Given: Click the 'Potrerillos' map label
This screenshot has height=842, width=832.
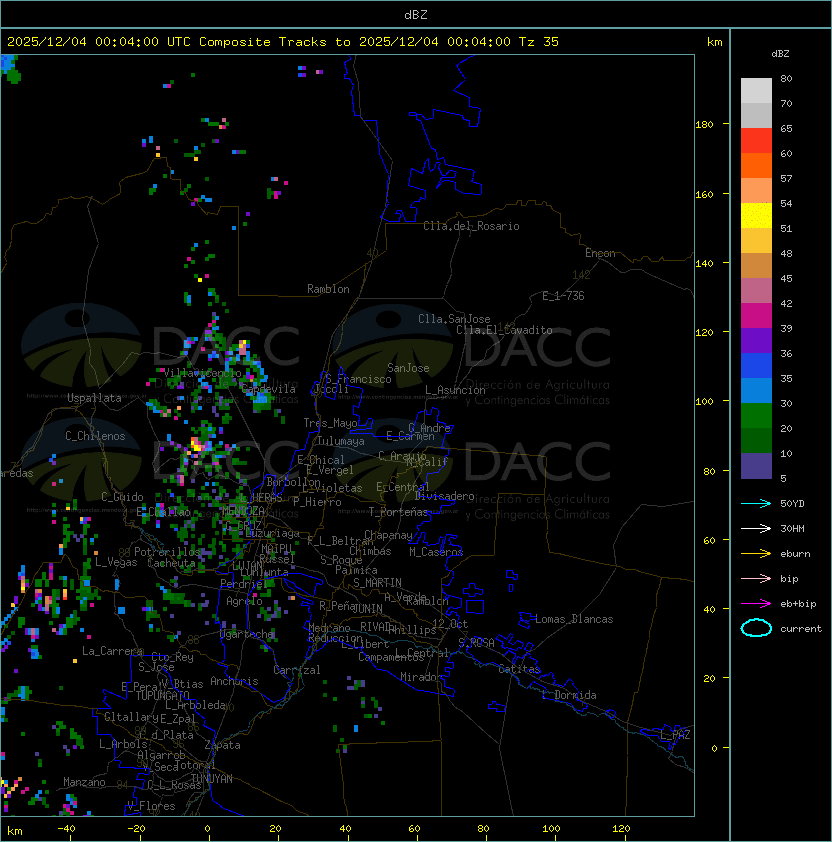Looking at the screenshot, I should (167, 551).
